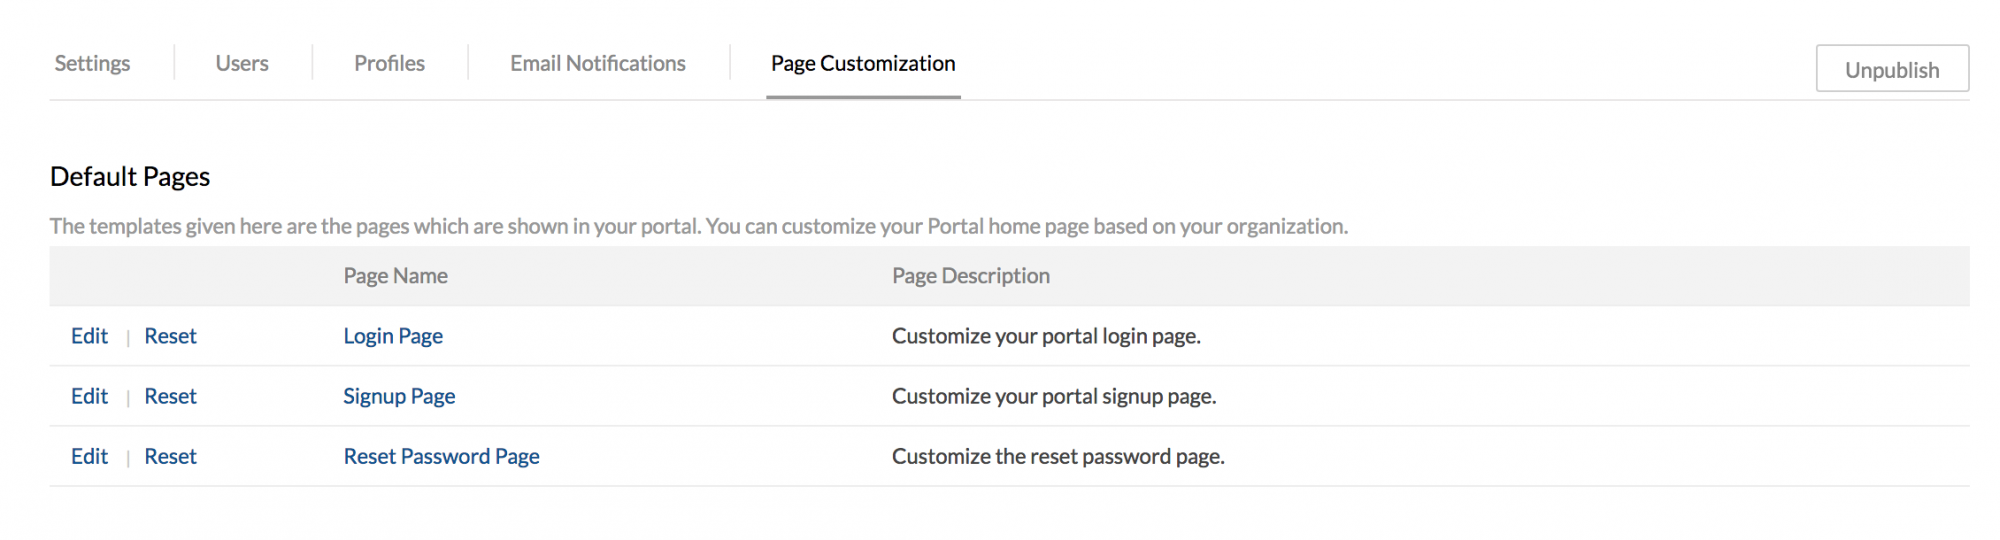Edit the Signup Page

coord(89,396)
